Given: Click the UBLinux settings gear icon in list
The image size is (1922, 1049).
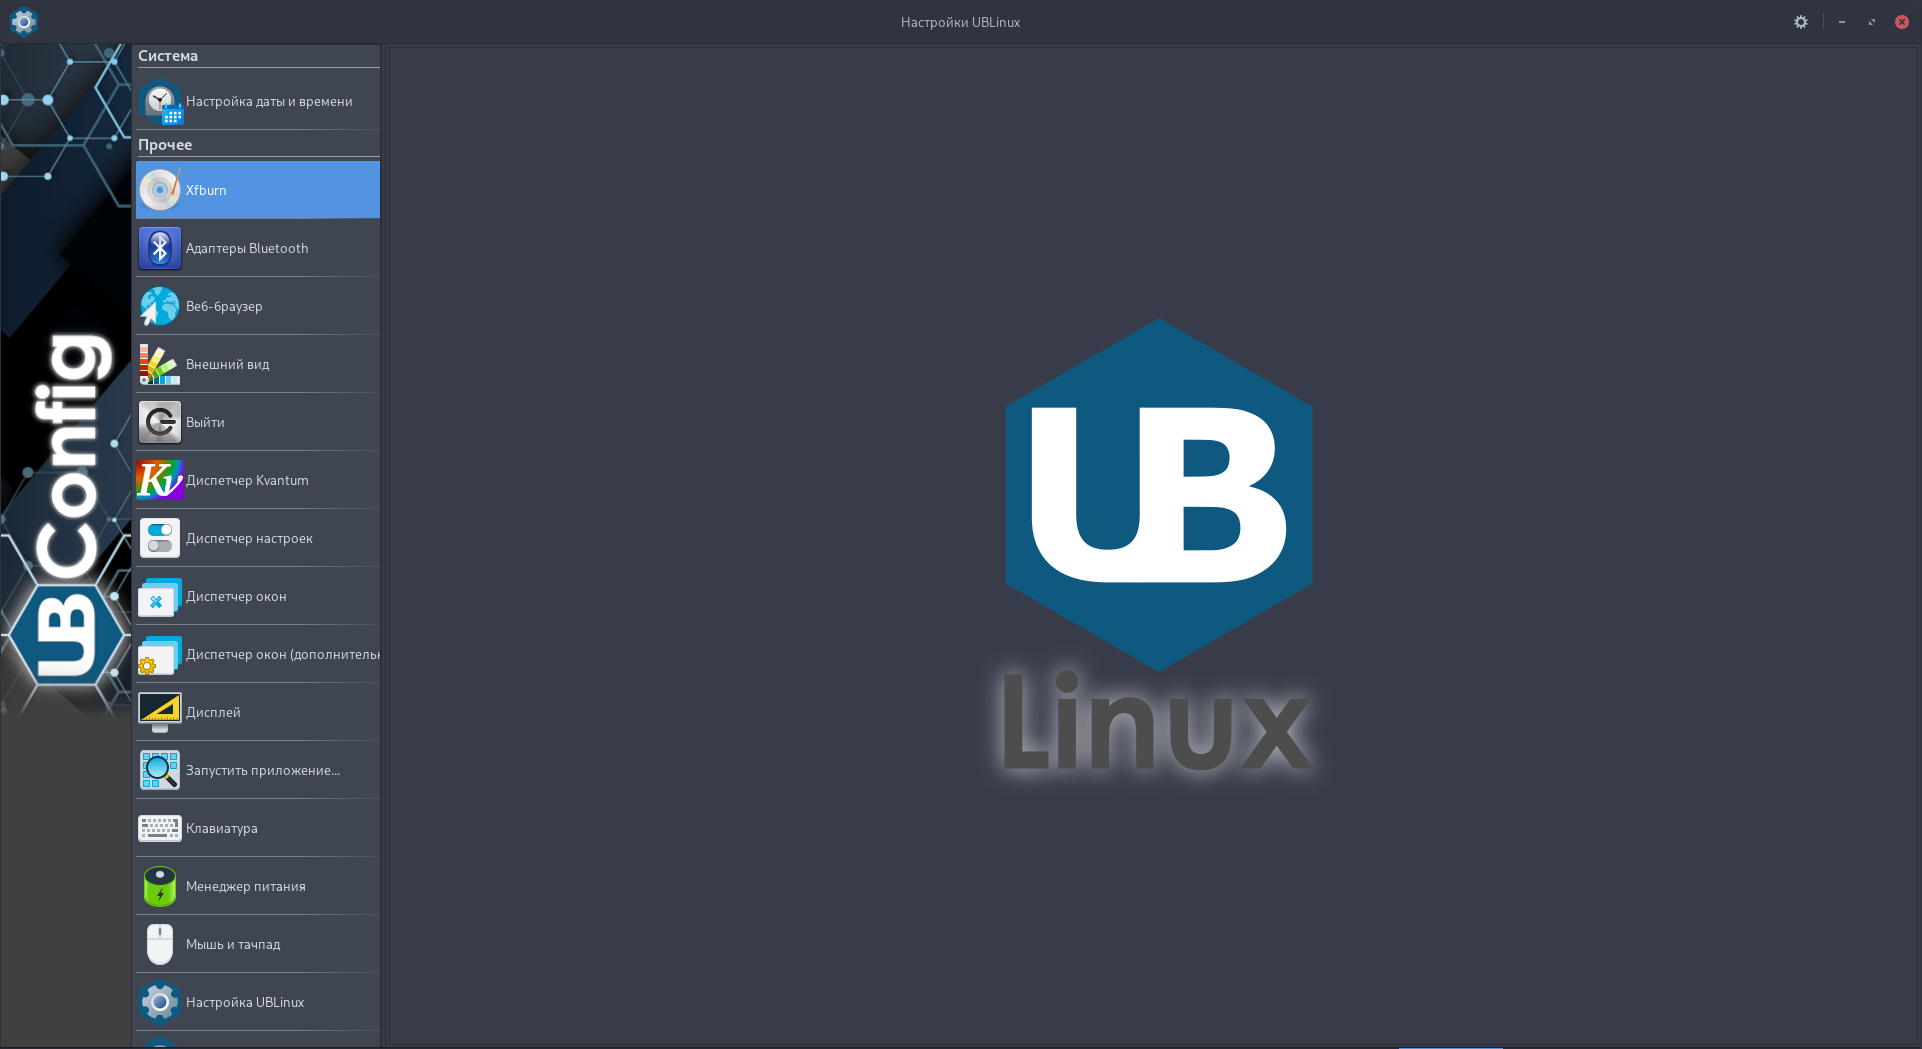Looking at the screenshot, I should click(160, 1002).
